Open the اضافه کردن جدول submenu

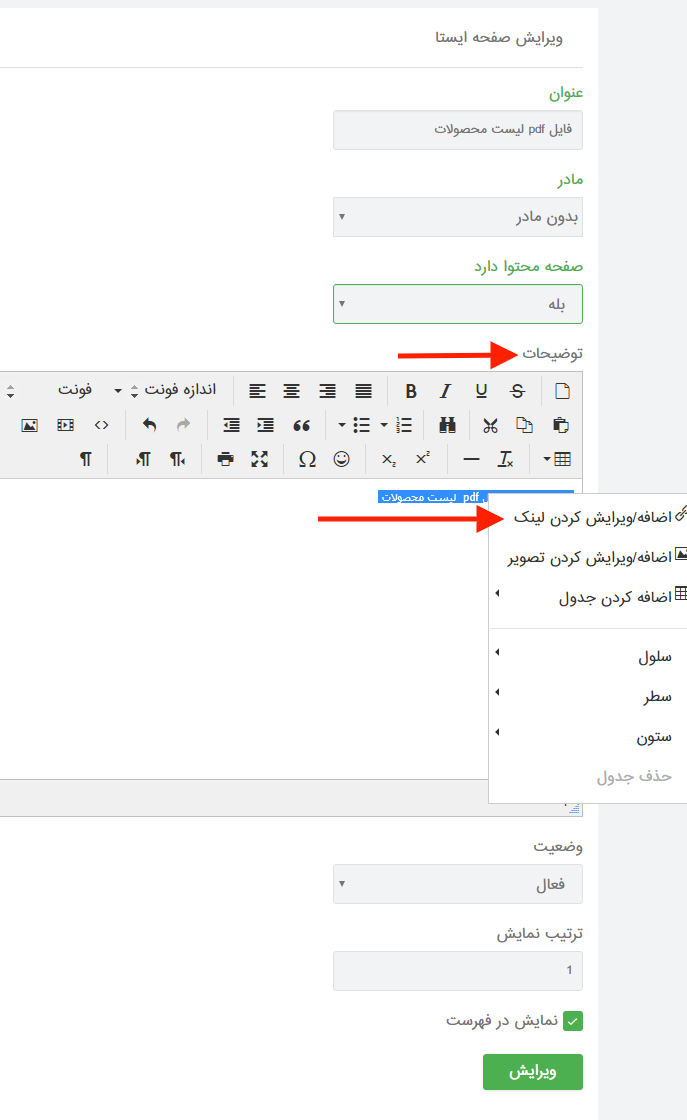point(588,597)
